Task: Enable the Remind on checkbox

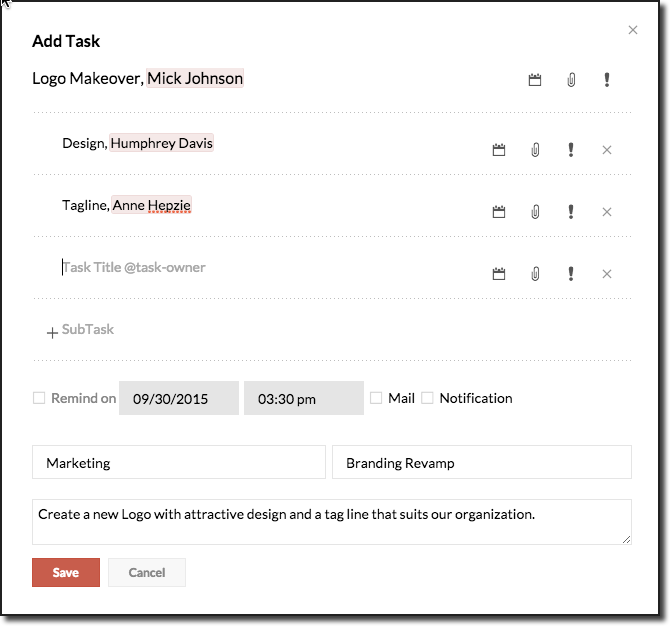Action: pos(39,398)
